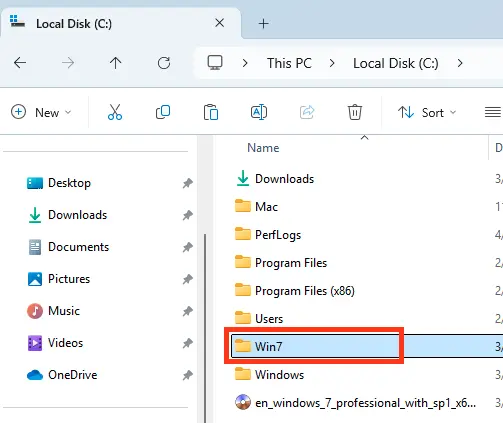Delete selection with trash can icon
Screen dimensions: 503x423
355,112
